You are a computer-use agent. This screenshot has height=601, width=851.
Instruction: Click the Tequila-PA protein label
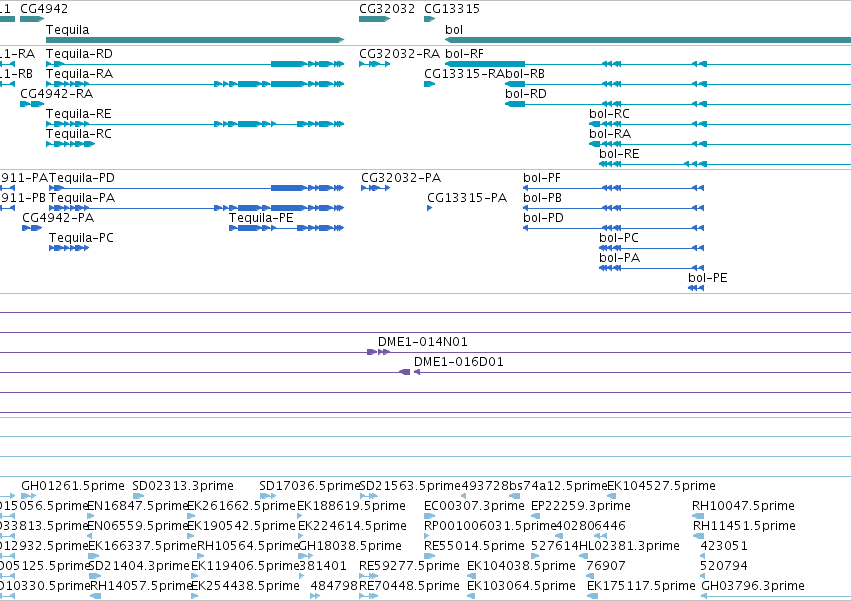(x=82, y=198)
